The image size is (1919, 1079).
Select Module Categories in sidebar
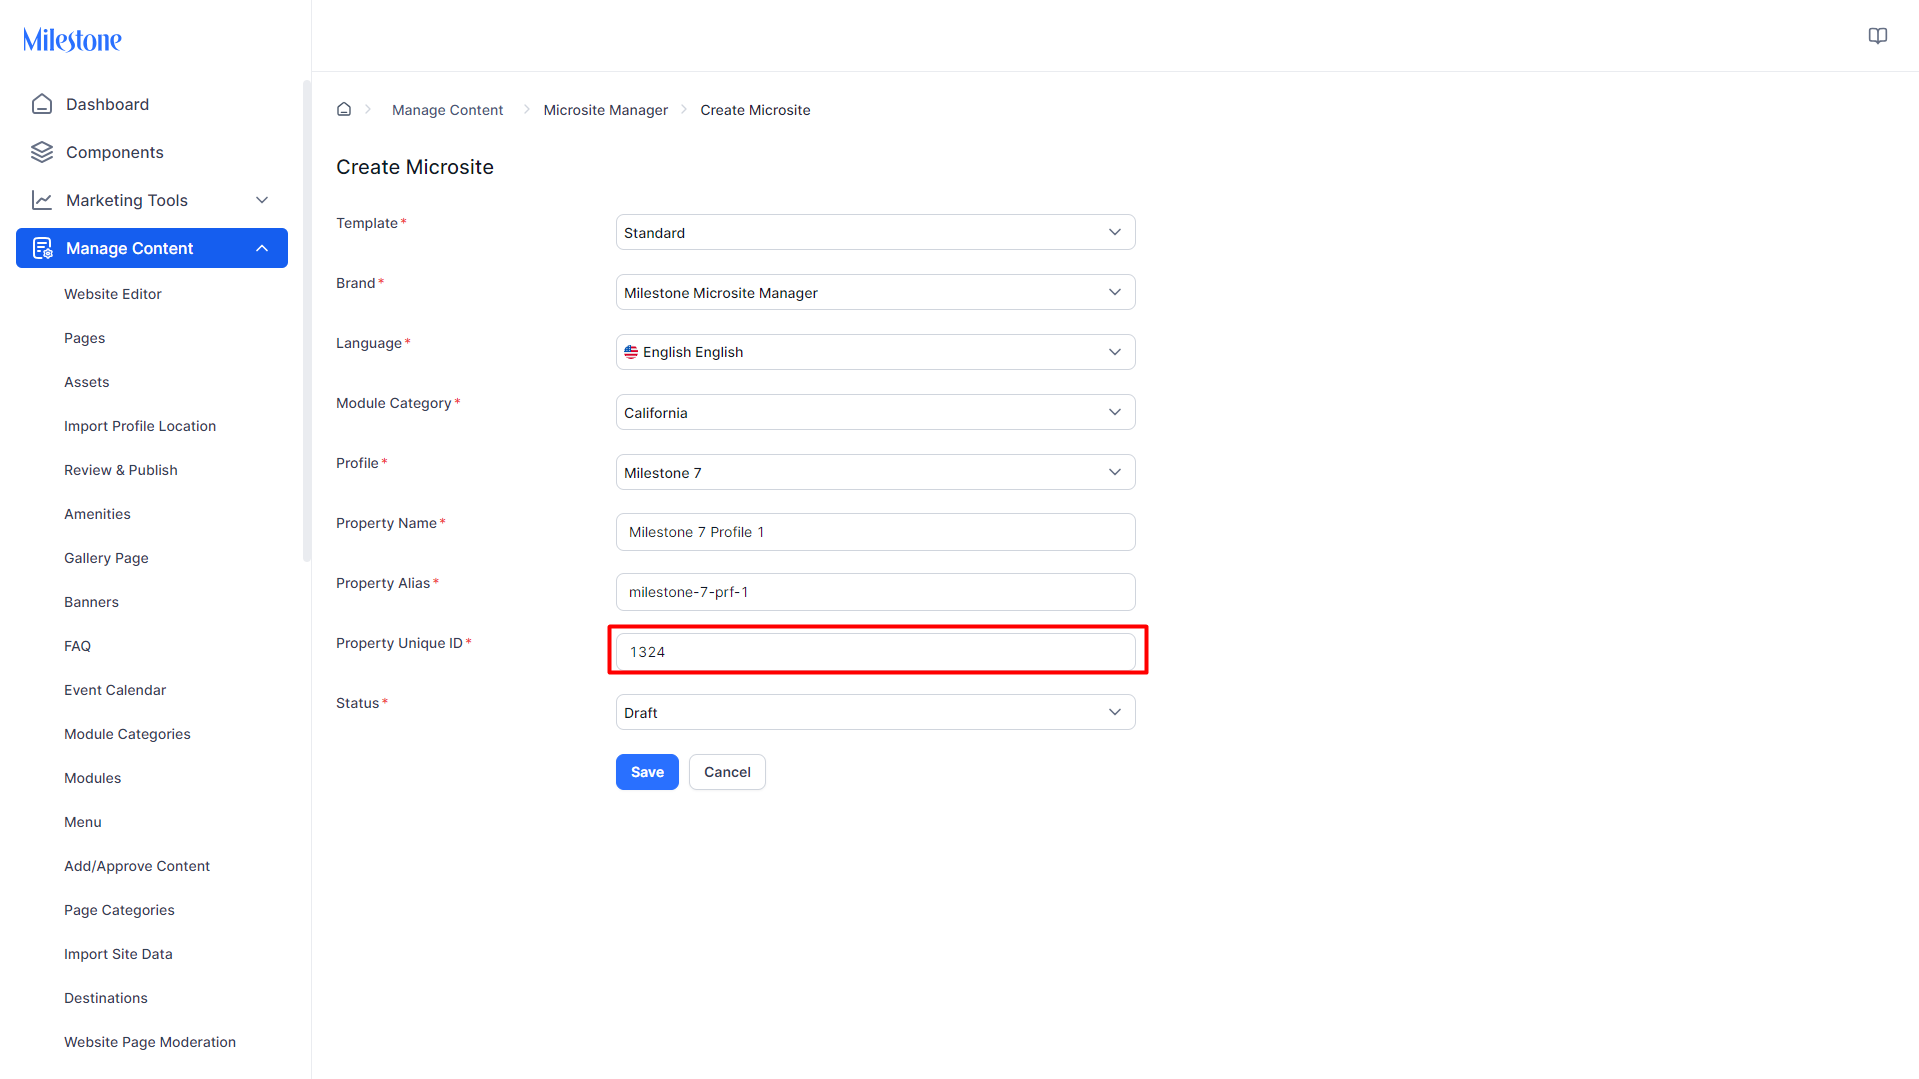(127, 734)
